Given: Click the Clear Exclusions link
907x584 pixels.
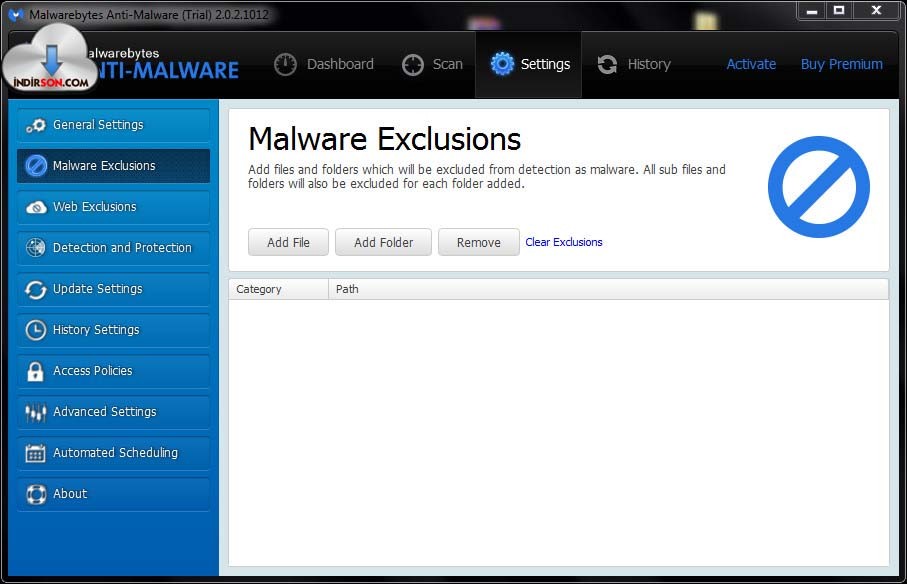Looking at the screenshot, I should click(x=564, y=242).
